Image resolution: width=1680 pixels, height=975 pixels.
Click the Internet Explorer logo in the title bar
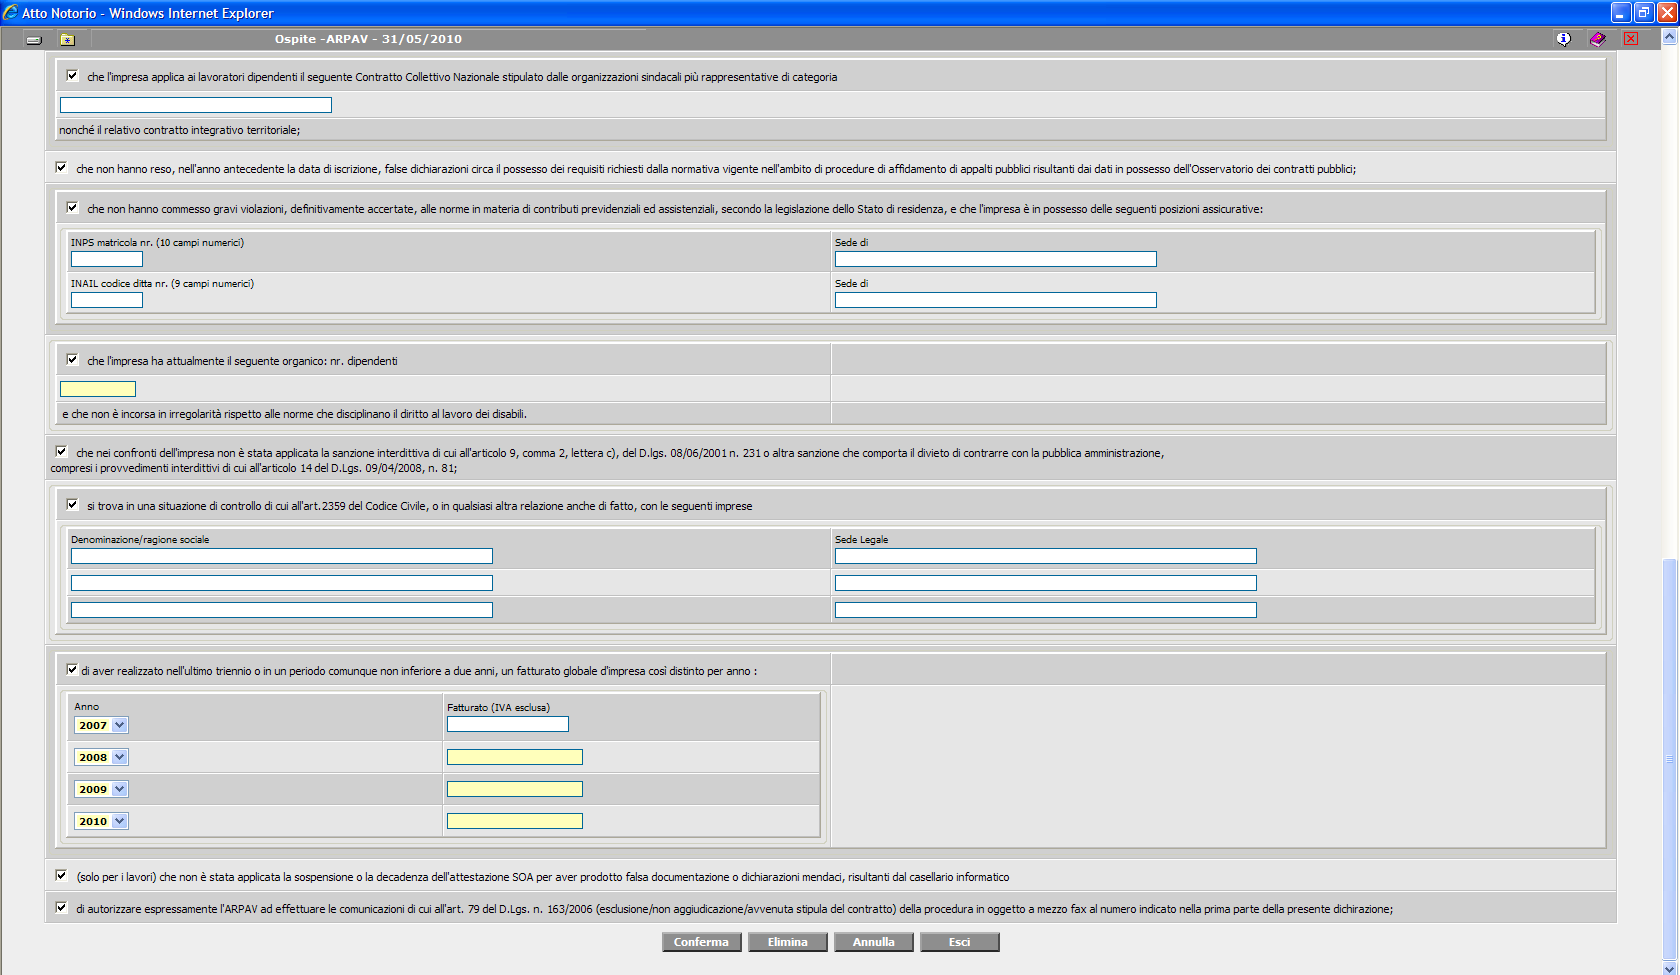(x=10, y=12)
